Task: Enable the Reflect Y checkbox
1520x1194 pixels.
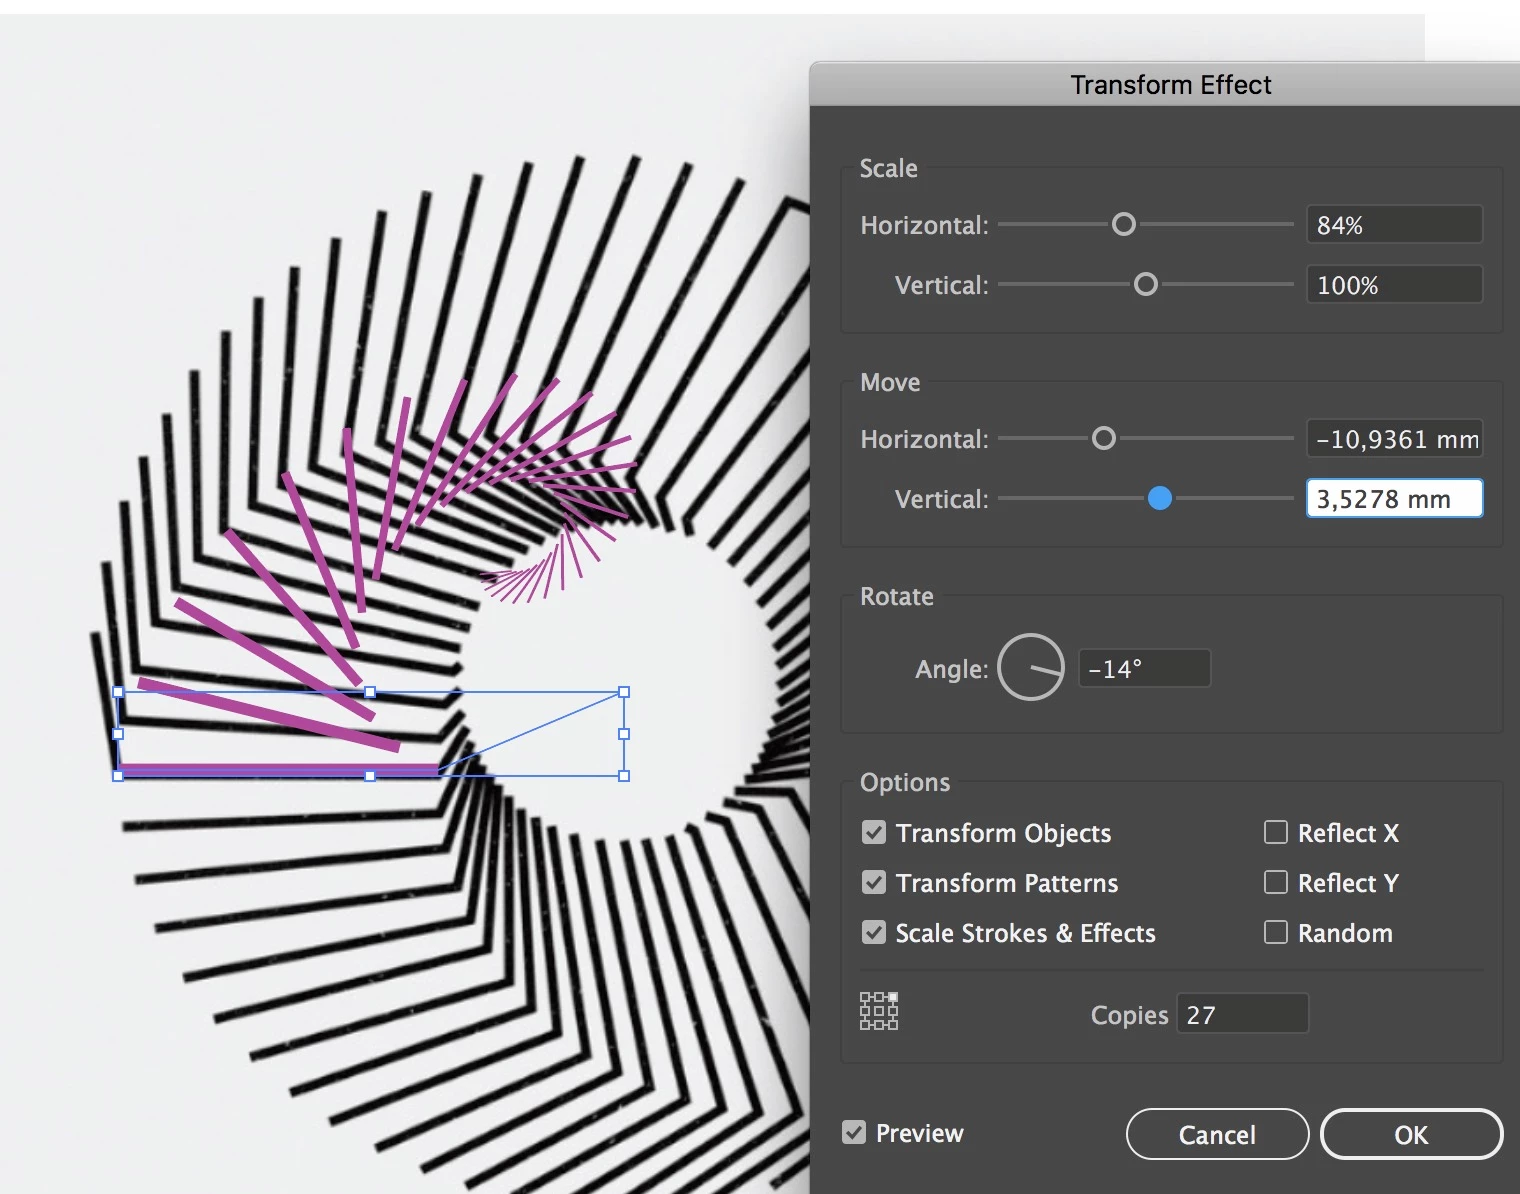Action: (x=1276, y=882)
